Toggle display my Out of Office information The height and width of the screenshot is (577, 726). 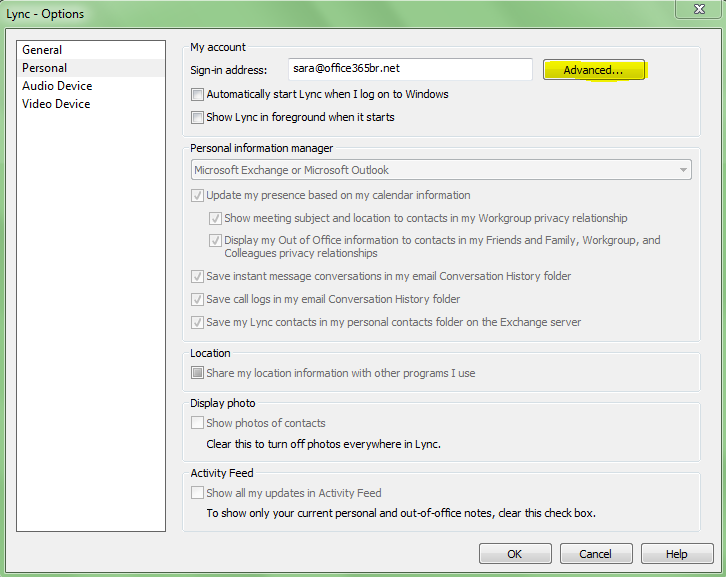click(x=216, y=241)
